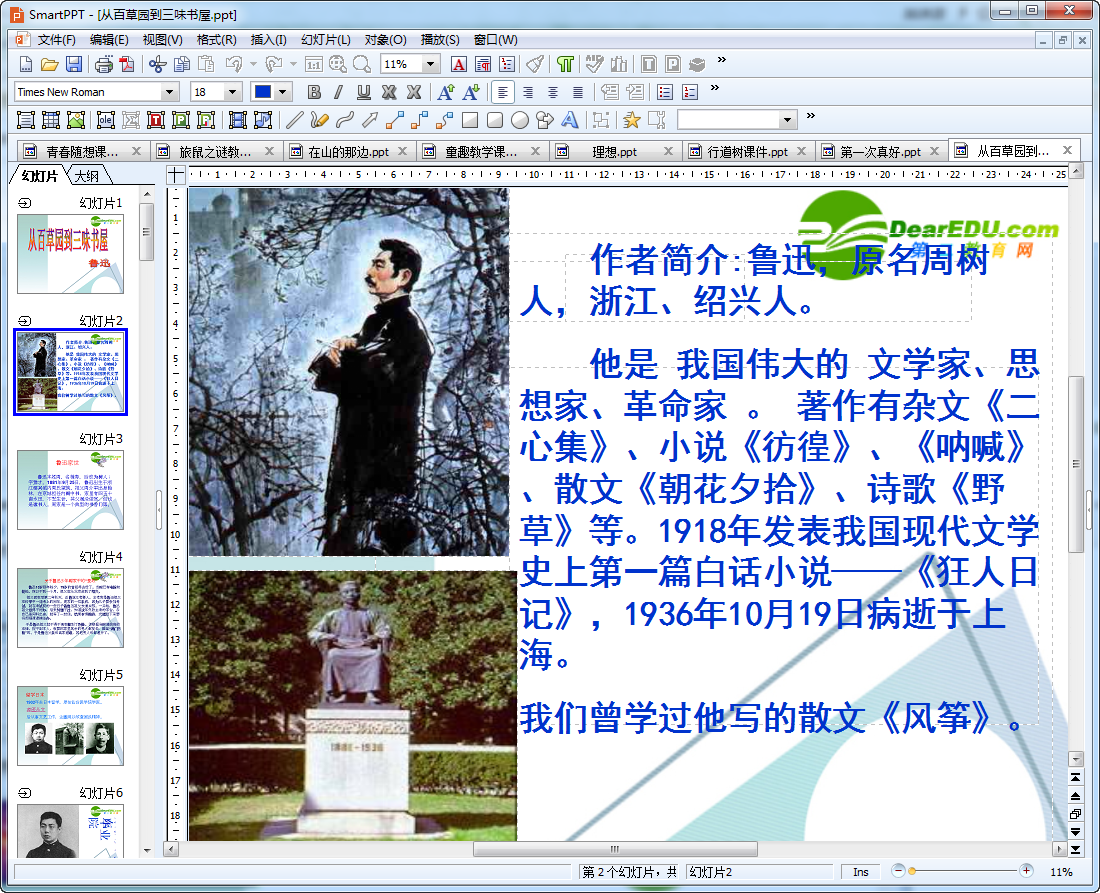
Task: Undo the last action
Action: (x=234, y=65)
